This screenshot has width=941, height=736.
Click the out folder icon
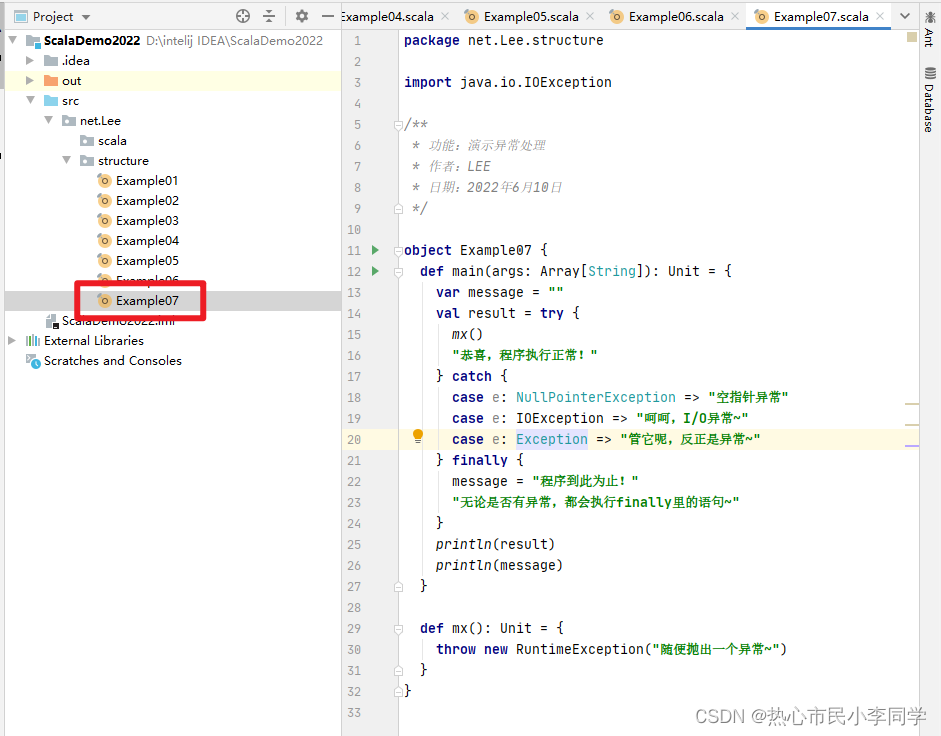(51, 80)
